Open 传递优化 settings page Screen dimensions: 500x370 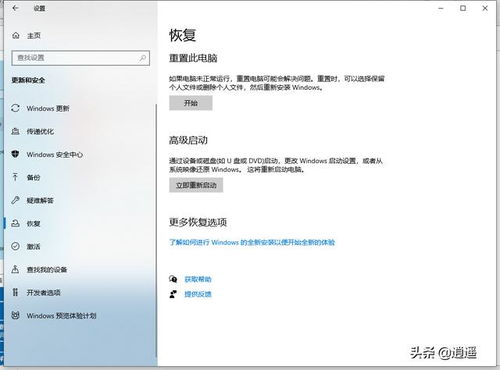40,132
